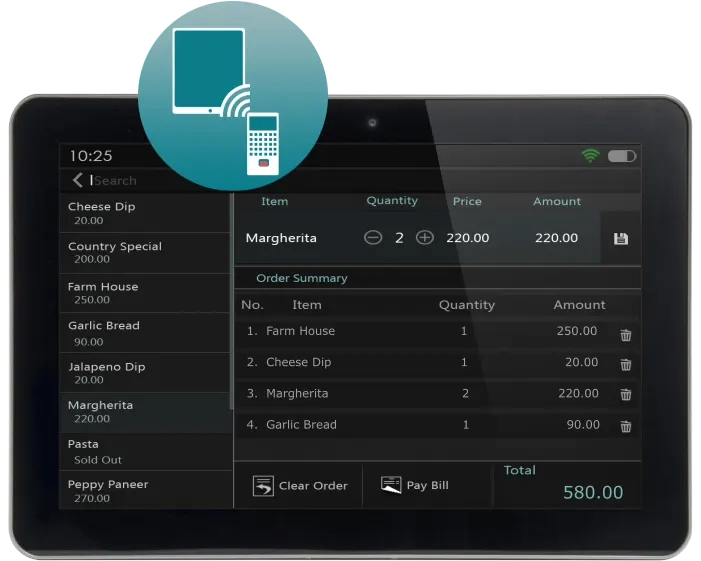Viewport: 701px width, 561px height.
Task: Tap the back arrow next to Search
Action: point(78,180)
